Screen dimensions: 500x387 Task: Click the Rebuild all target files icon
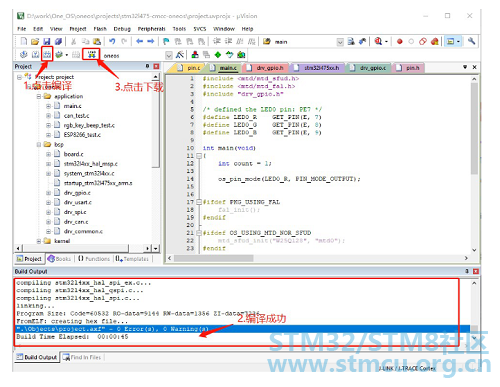click(47, 55)
